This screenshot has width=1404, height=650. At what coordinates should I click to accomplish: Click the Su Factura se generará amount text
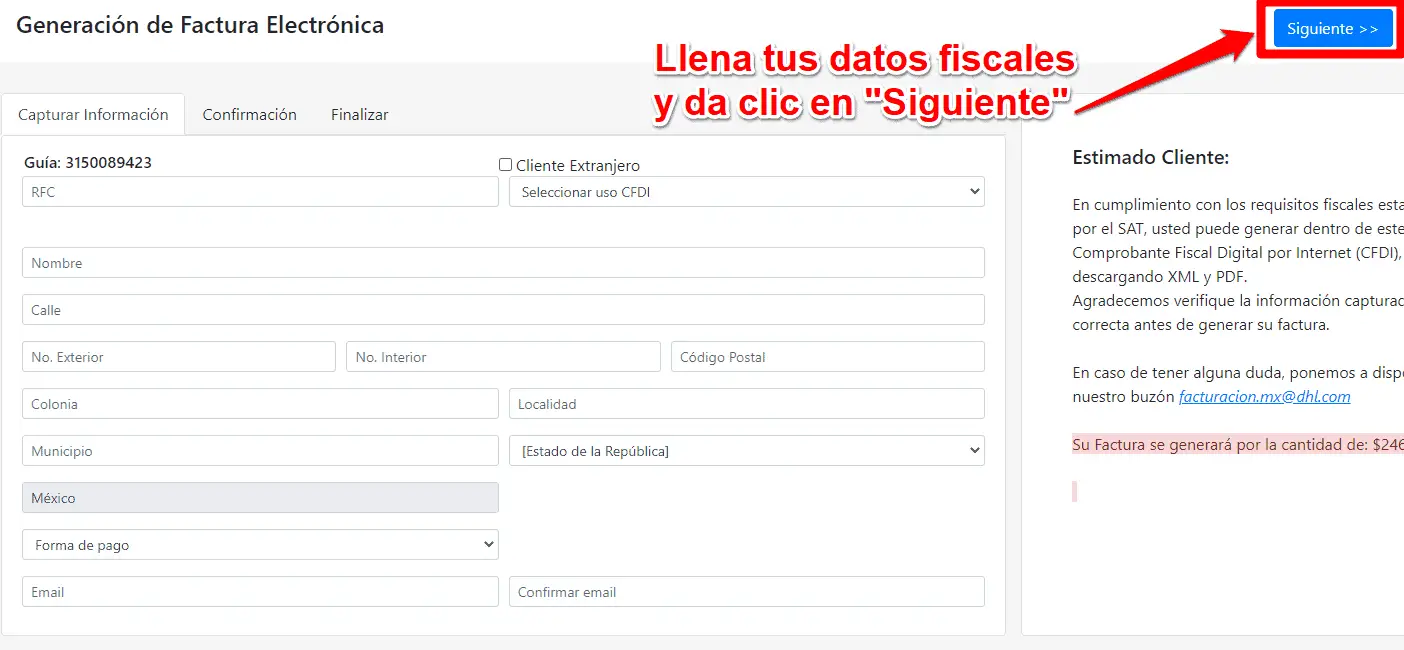point(1238,445)
